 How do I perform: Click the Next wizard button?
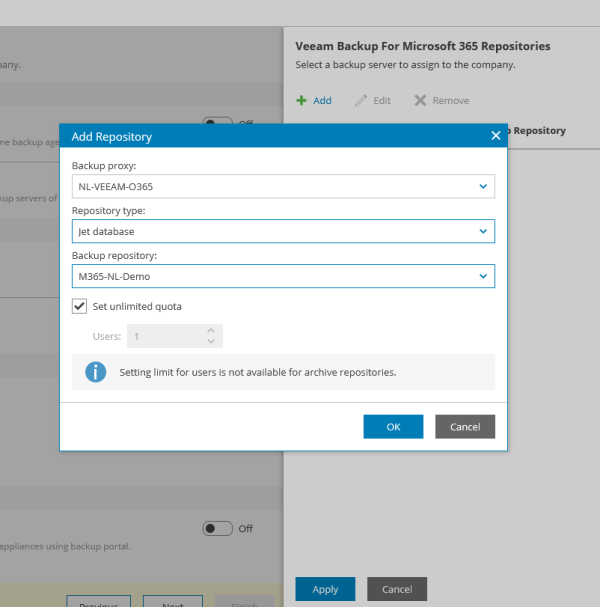pyautogui.click(x=173, y=601)
